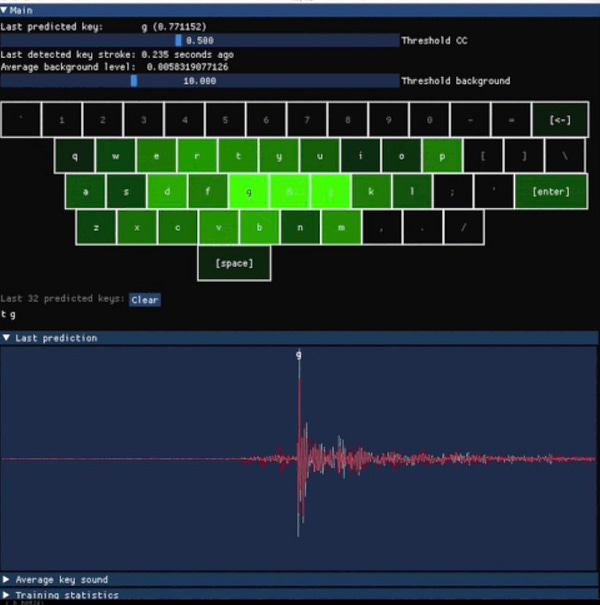Click the equals key on keyboard
This screenshot has height=605, width=600.
pyautogui.click(x=512, y=119)
